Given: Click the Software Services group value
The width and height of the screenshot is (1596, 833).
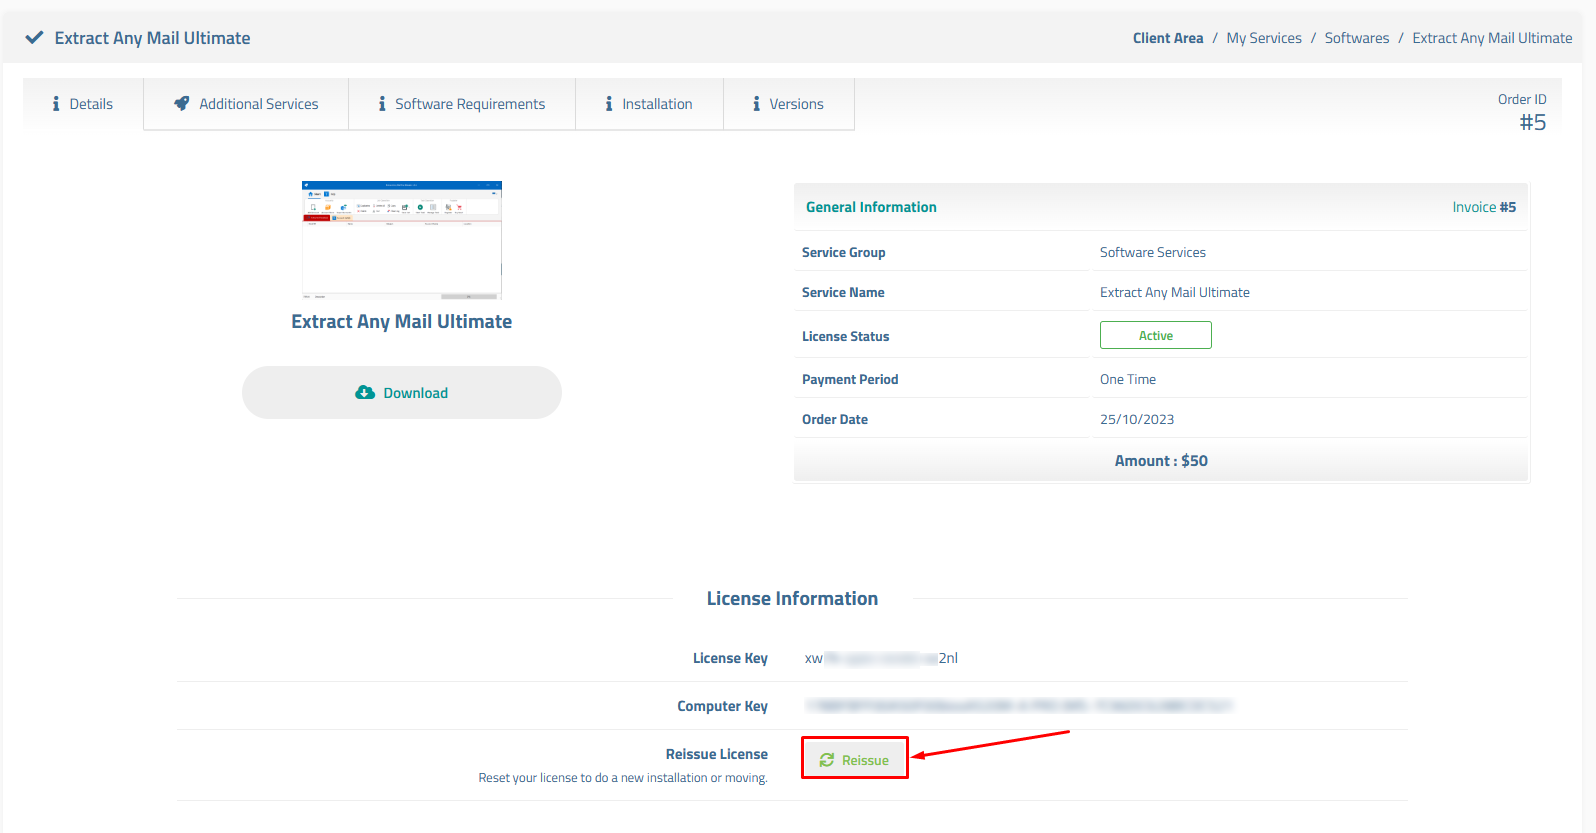Looking at the screenshot, I should click(1153, 252).
